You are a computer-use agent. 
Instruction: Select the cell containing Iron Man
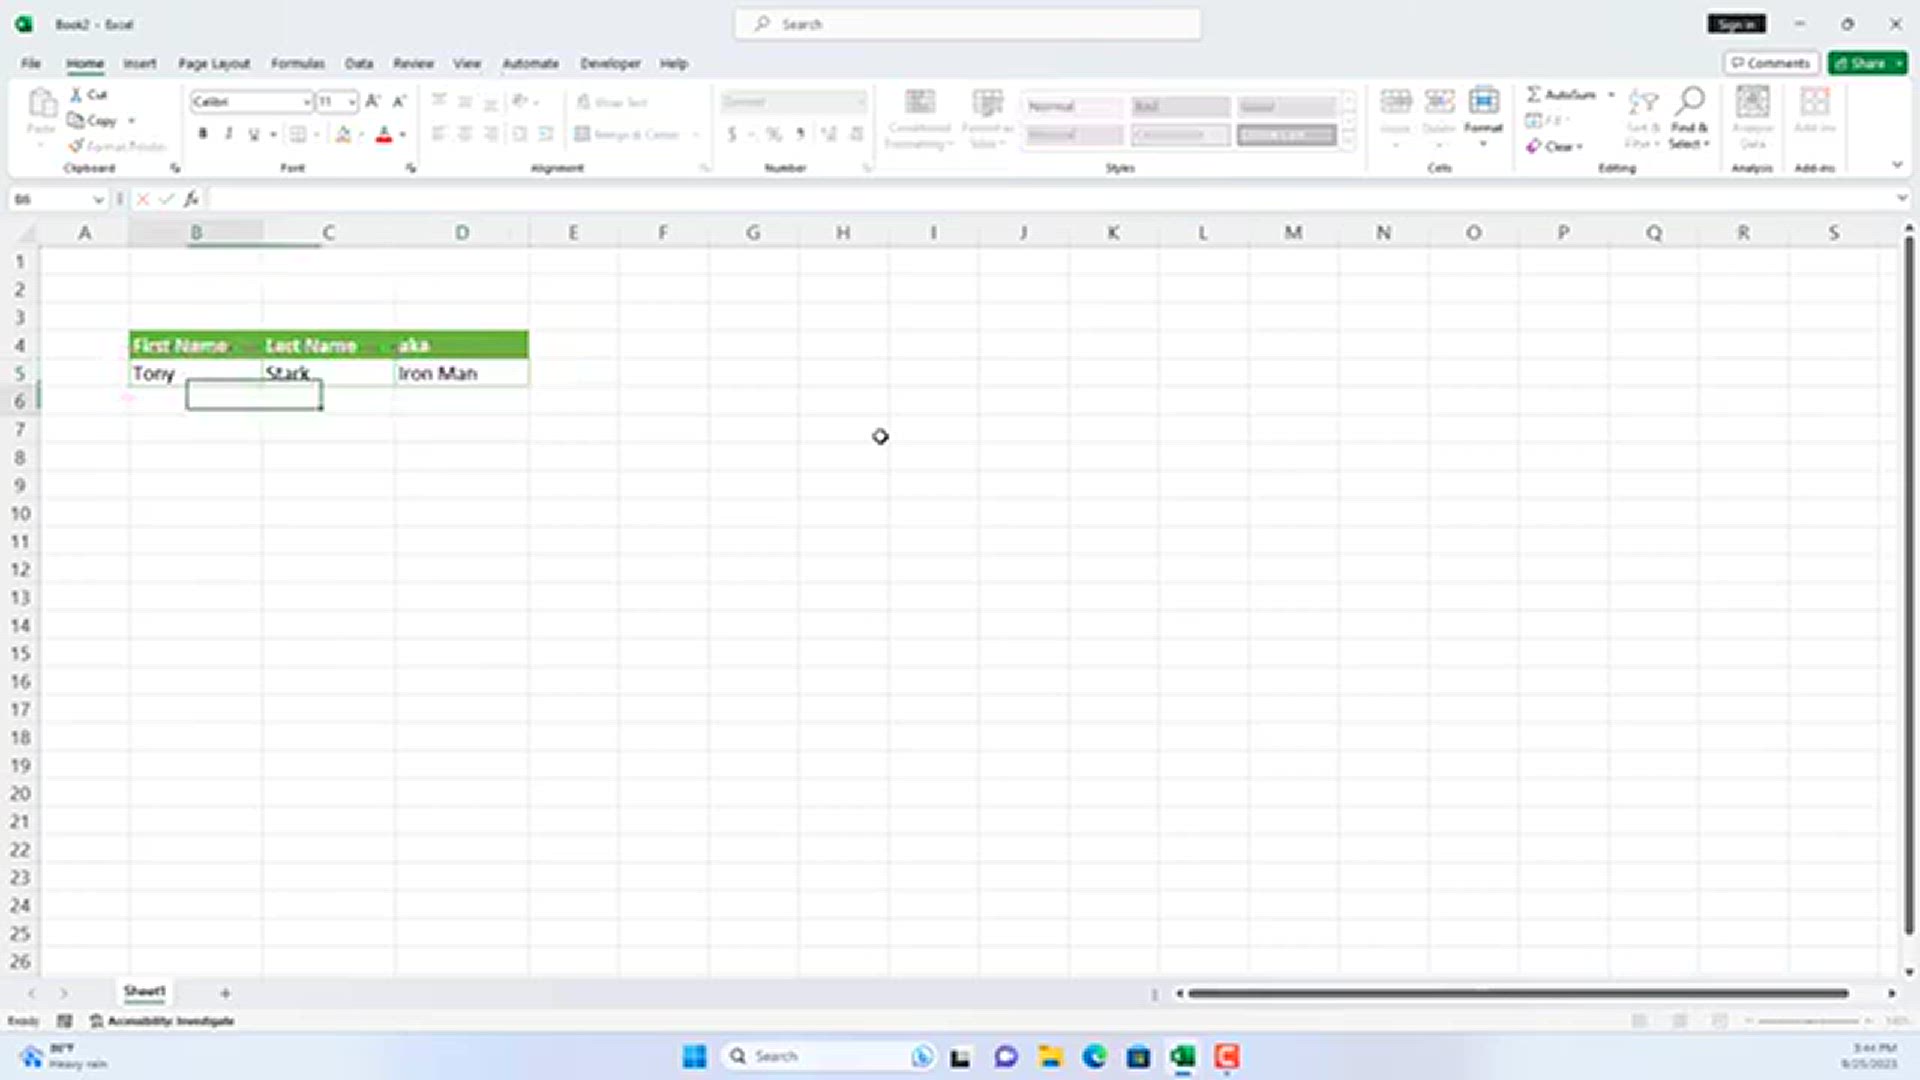[x=460, y=373]
